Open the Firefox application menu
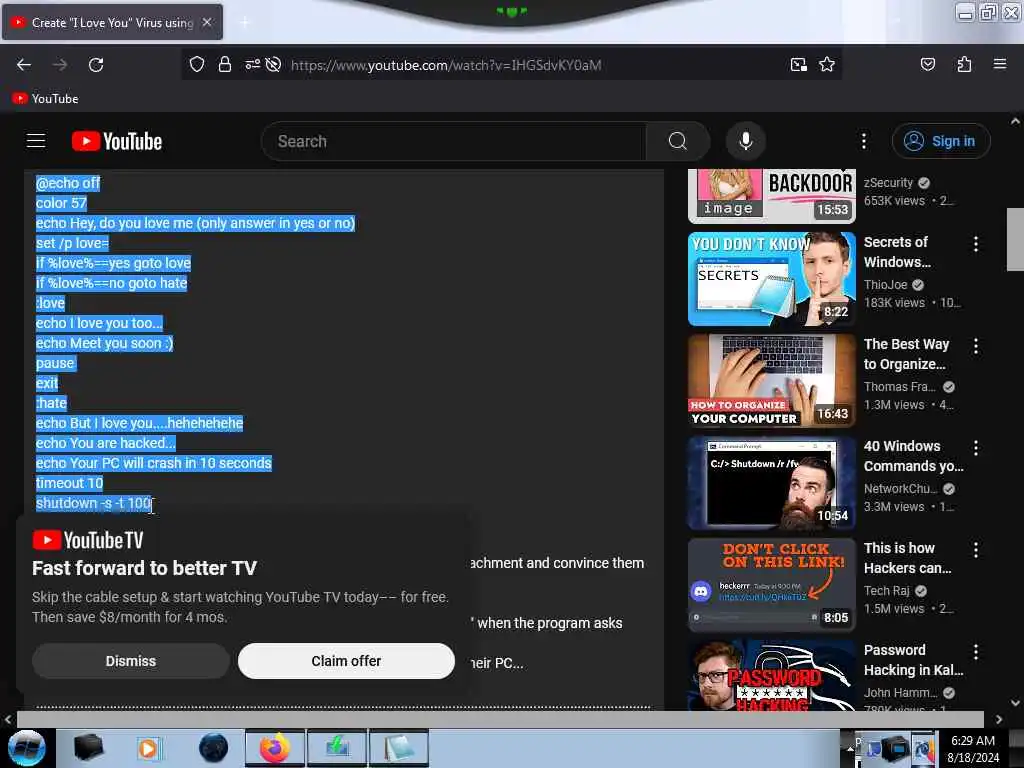Image resolution: width=1024 pixels, height=768 pixels. click(x=1000, y=65)
